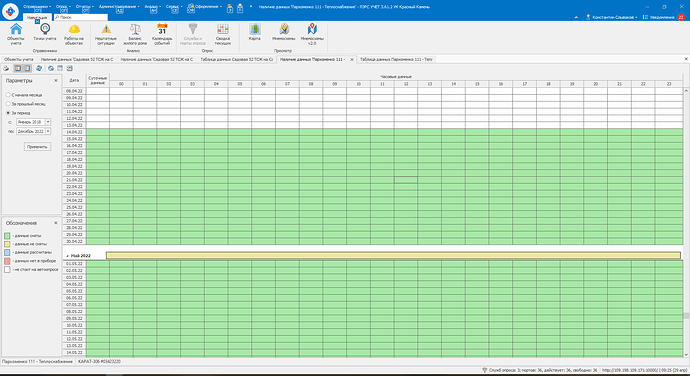Select the 'С начала месяца' radio option
The image size is (690, 376).
[x=8, y=95]
